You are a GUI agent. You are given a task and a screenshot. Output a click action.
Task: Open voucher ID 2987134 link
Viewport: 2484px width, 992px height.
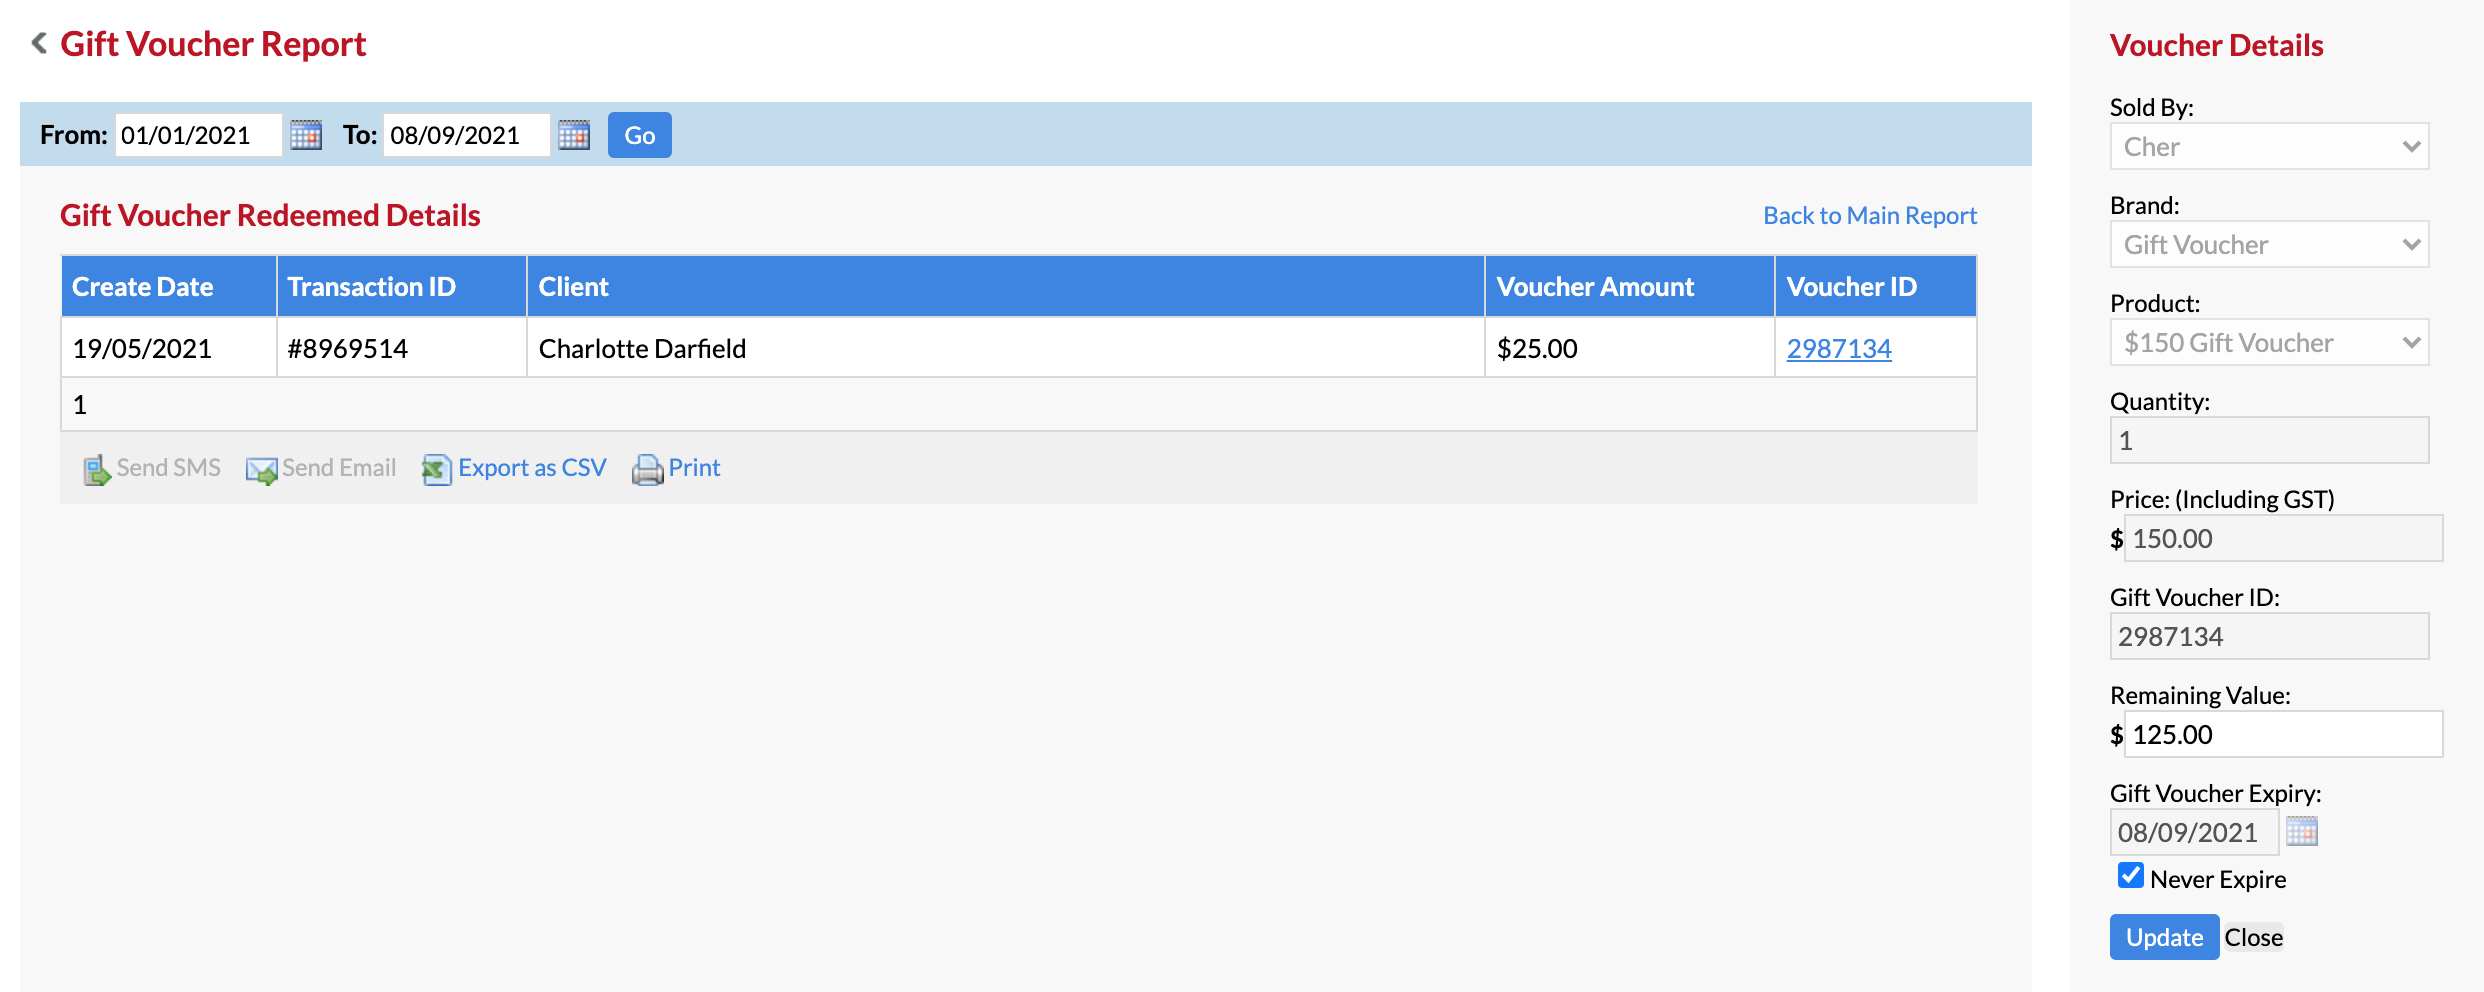[x=1839, y=348]
